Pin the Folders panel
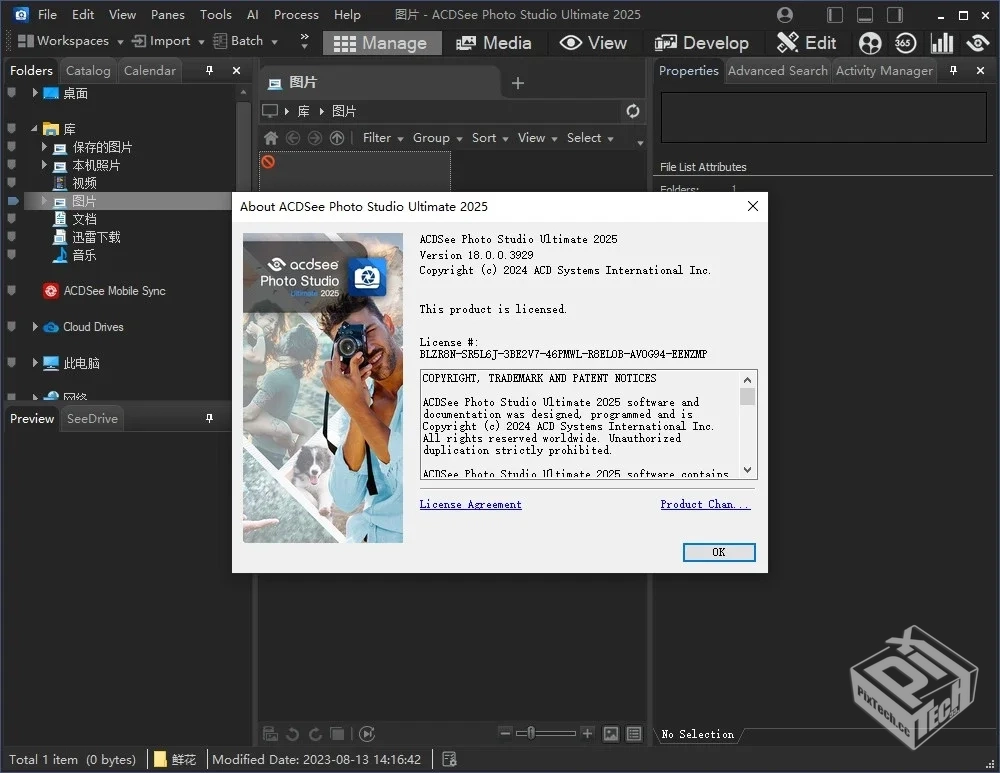 pyautogui.click(x=211, y=70)
